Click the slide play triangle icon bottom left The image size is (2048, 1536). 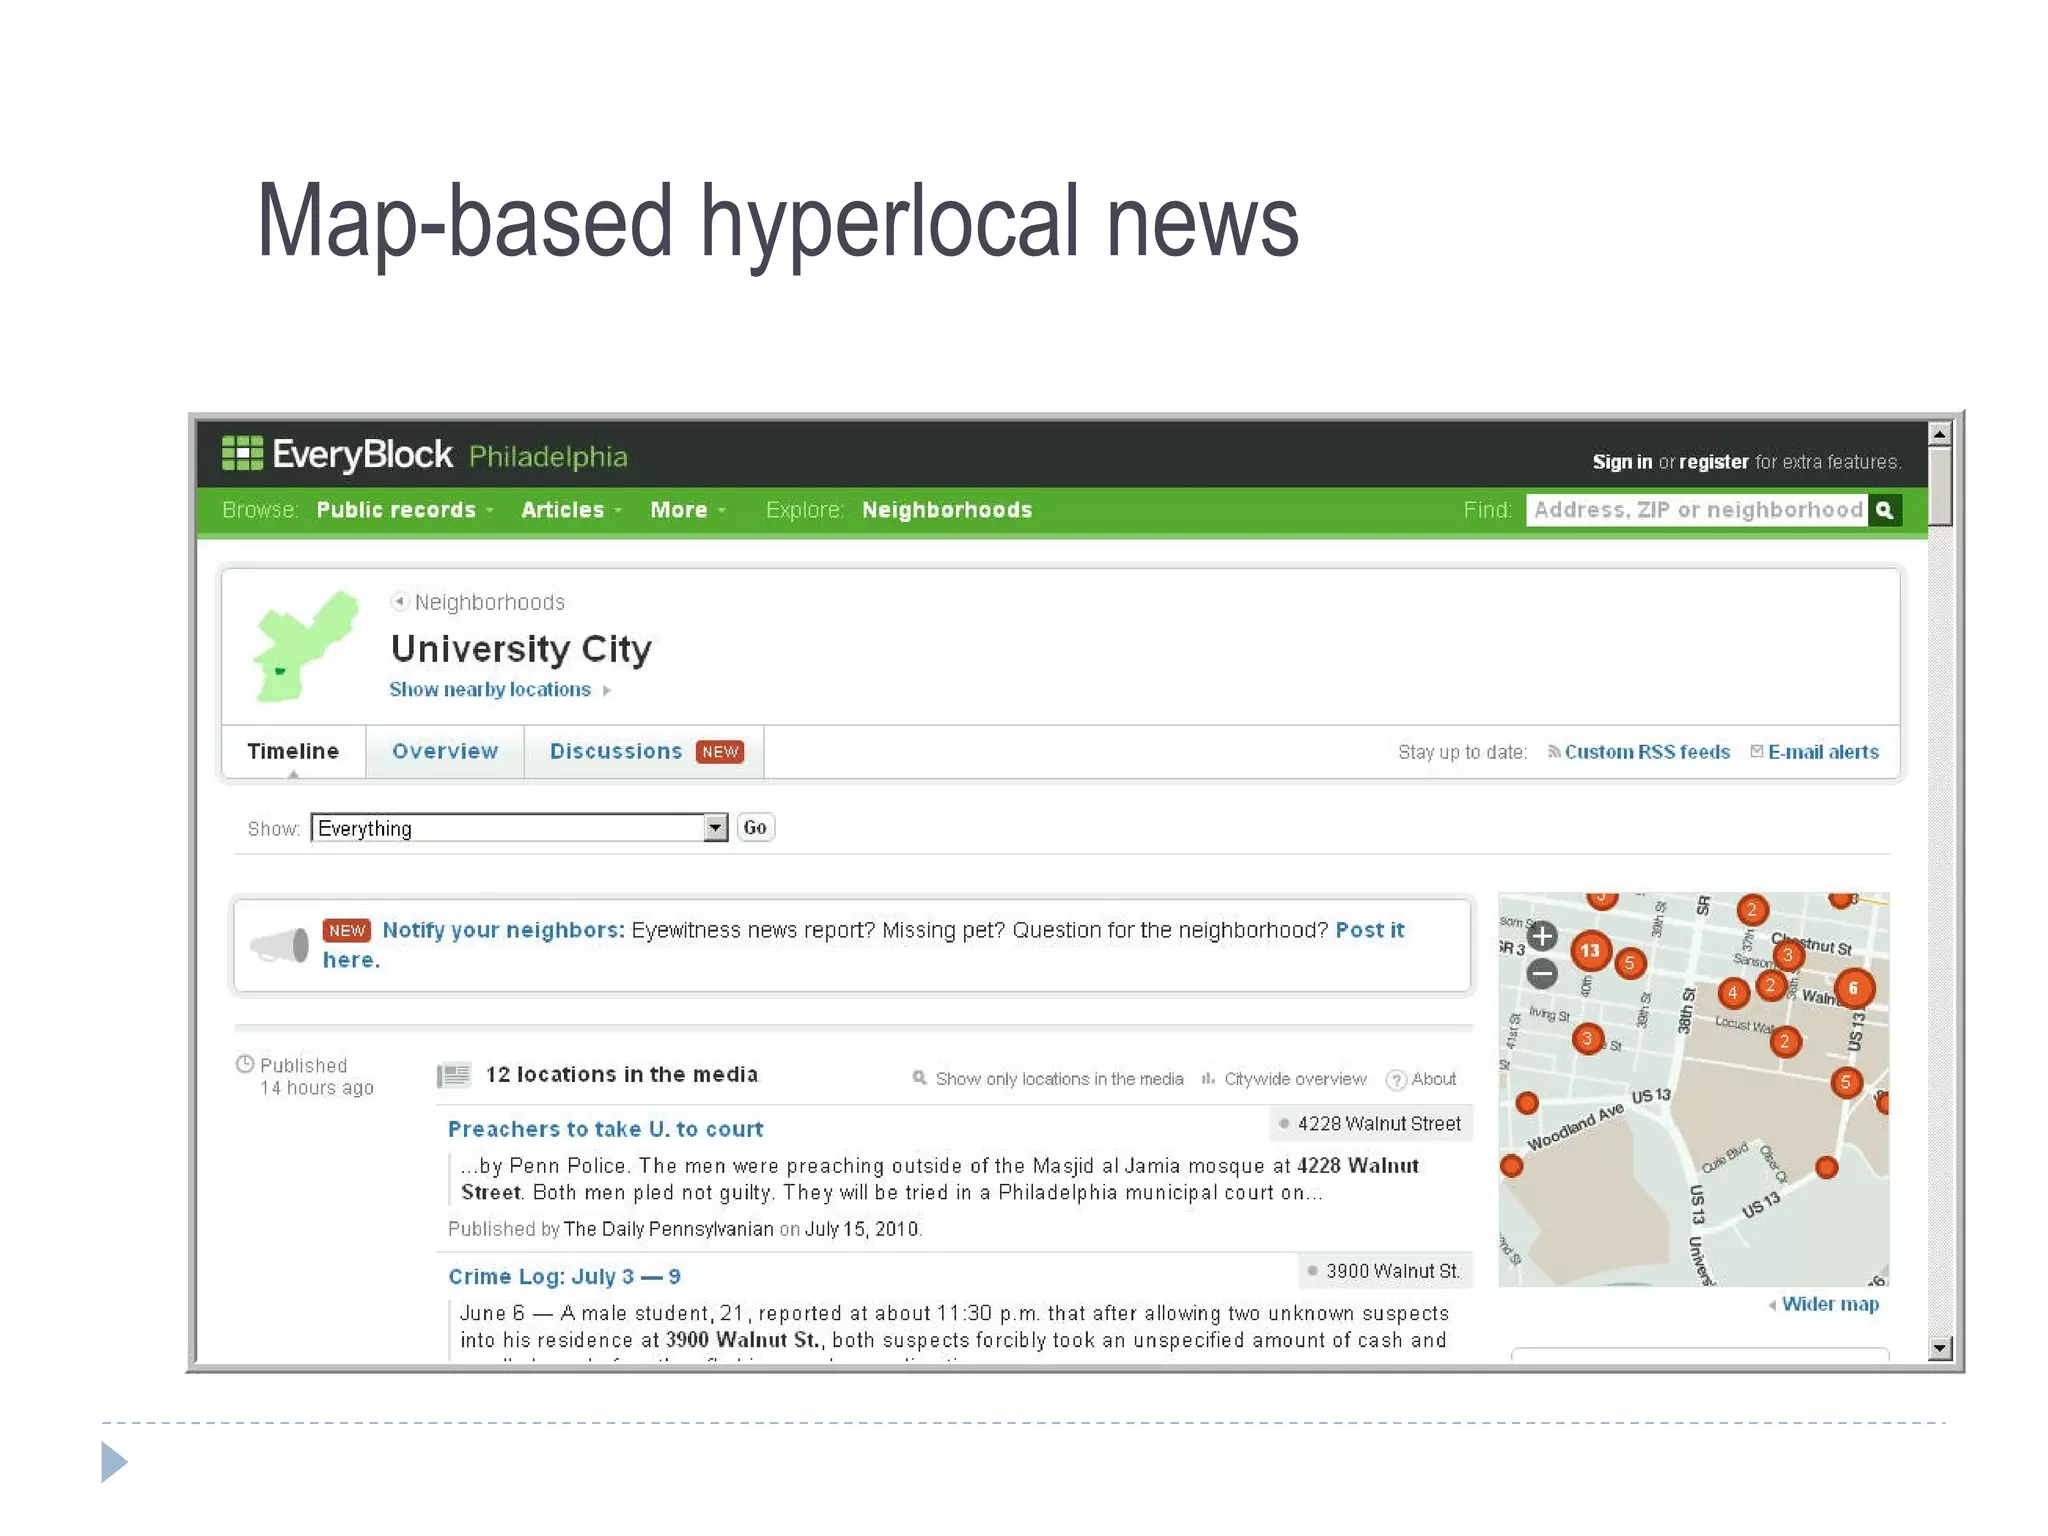114,1462
